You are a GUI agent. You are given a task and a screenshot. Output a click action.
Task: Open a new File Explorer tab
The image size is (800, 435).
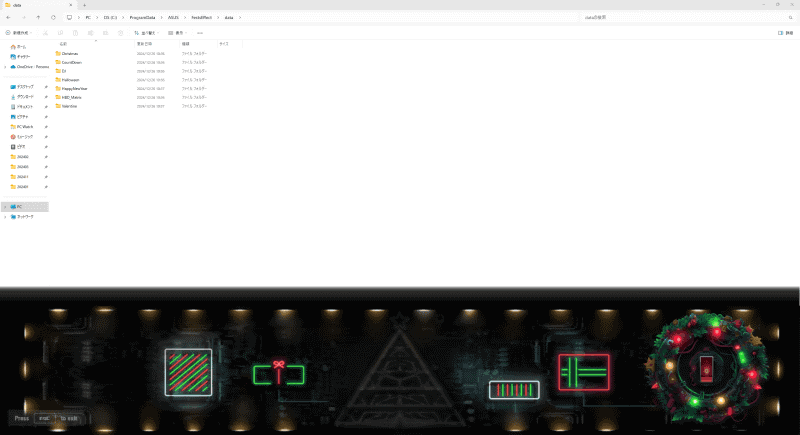tap(84, 5)
